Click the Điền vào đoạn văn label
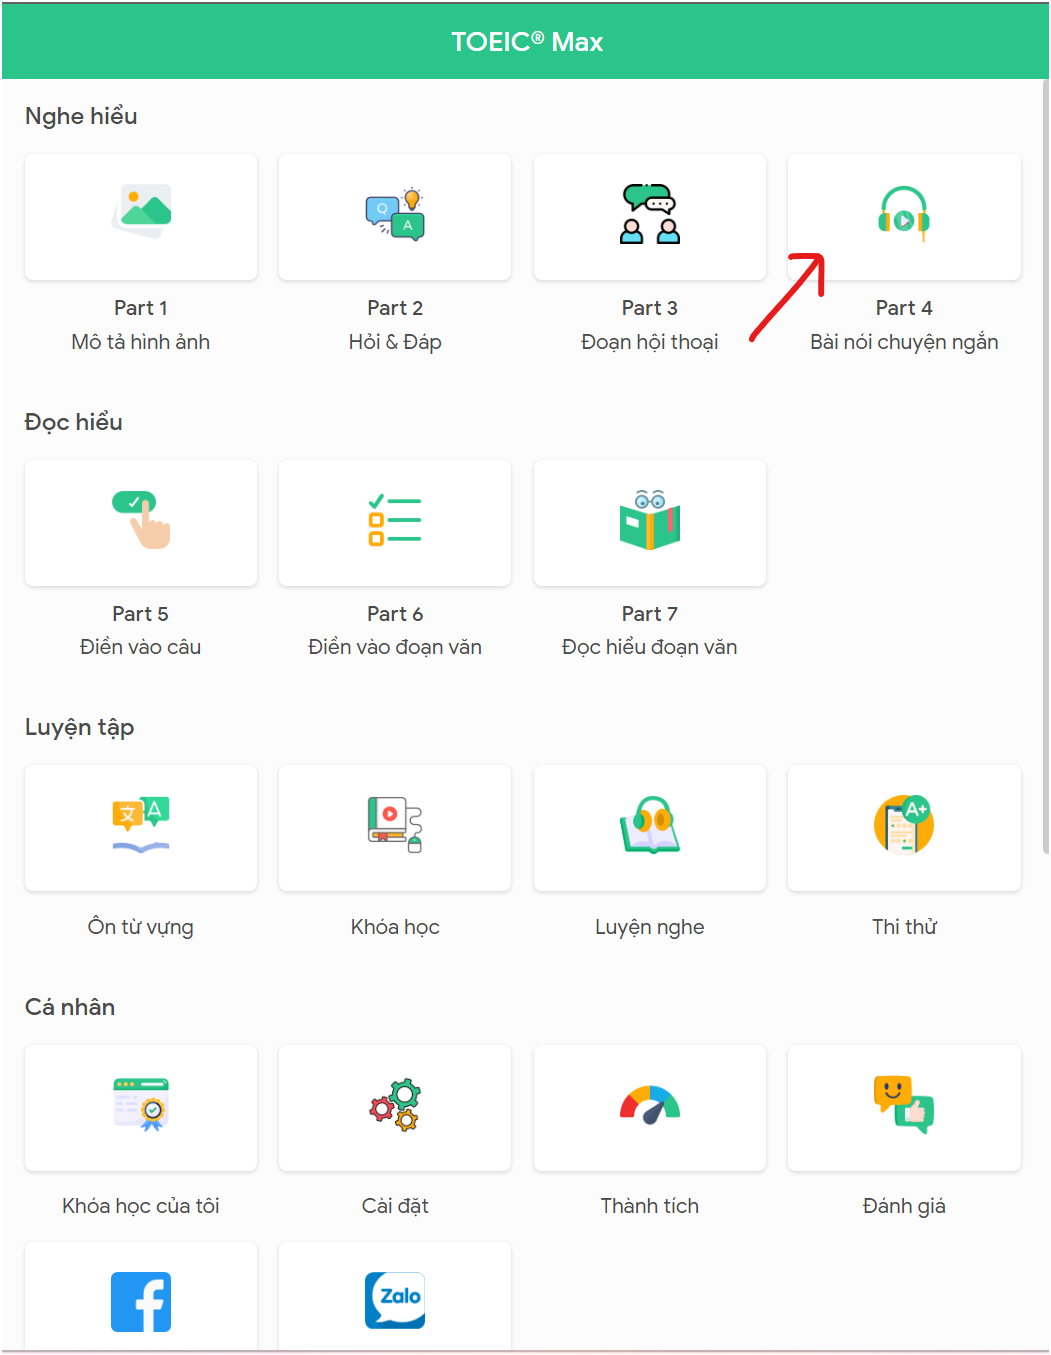Screen dimensions: 1051x1355 (395, 647)
